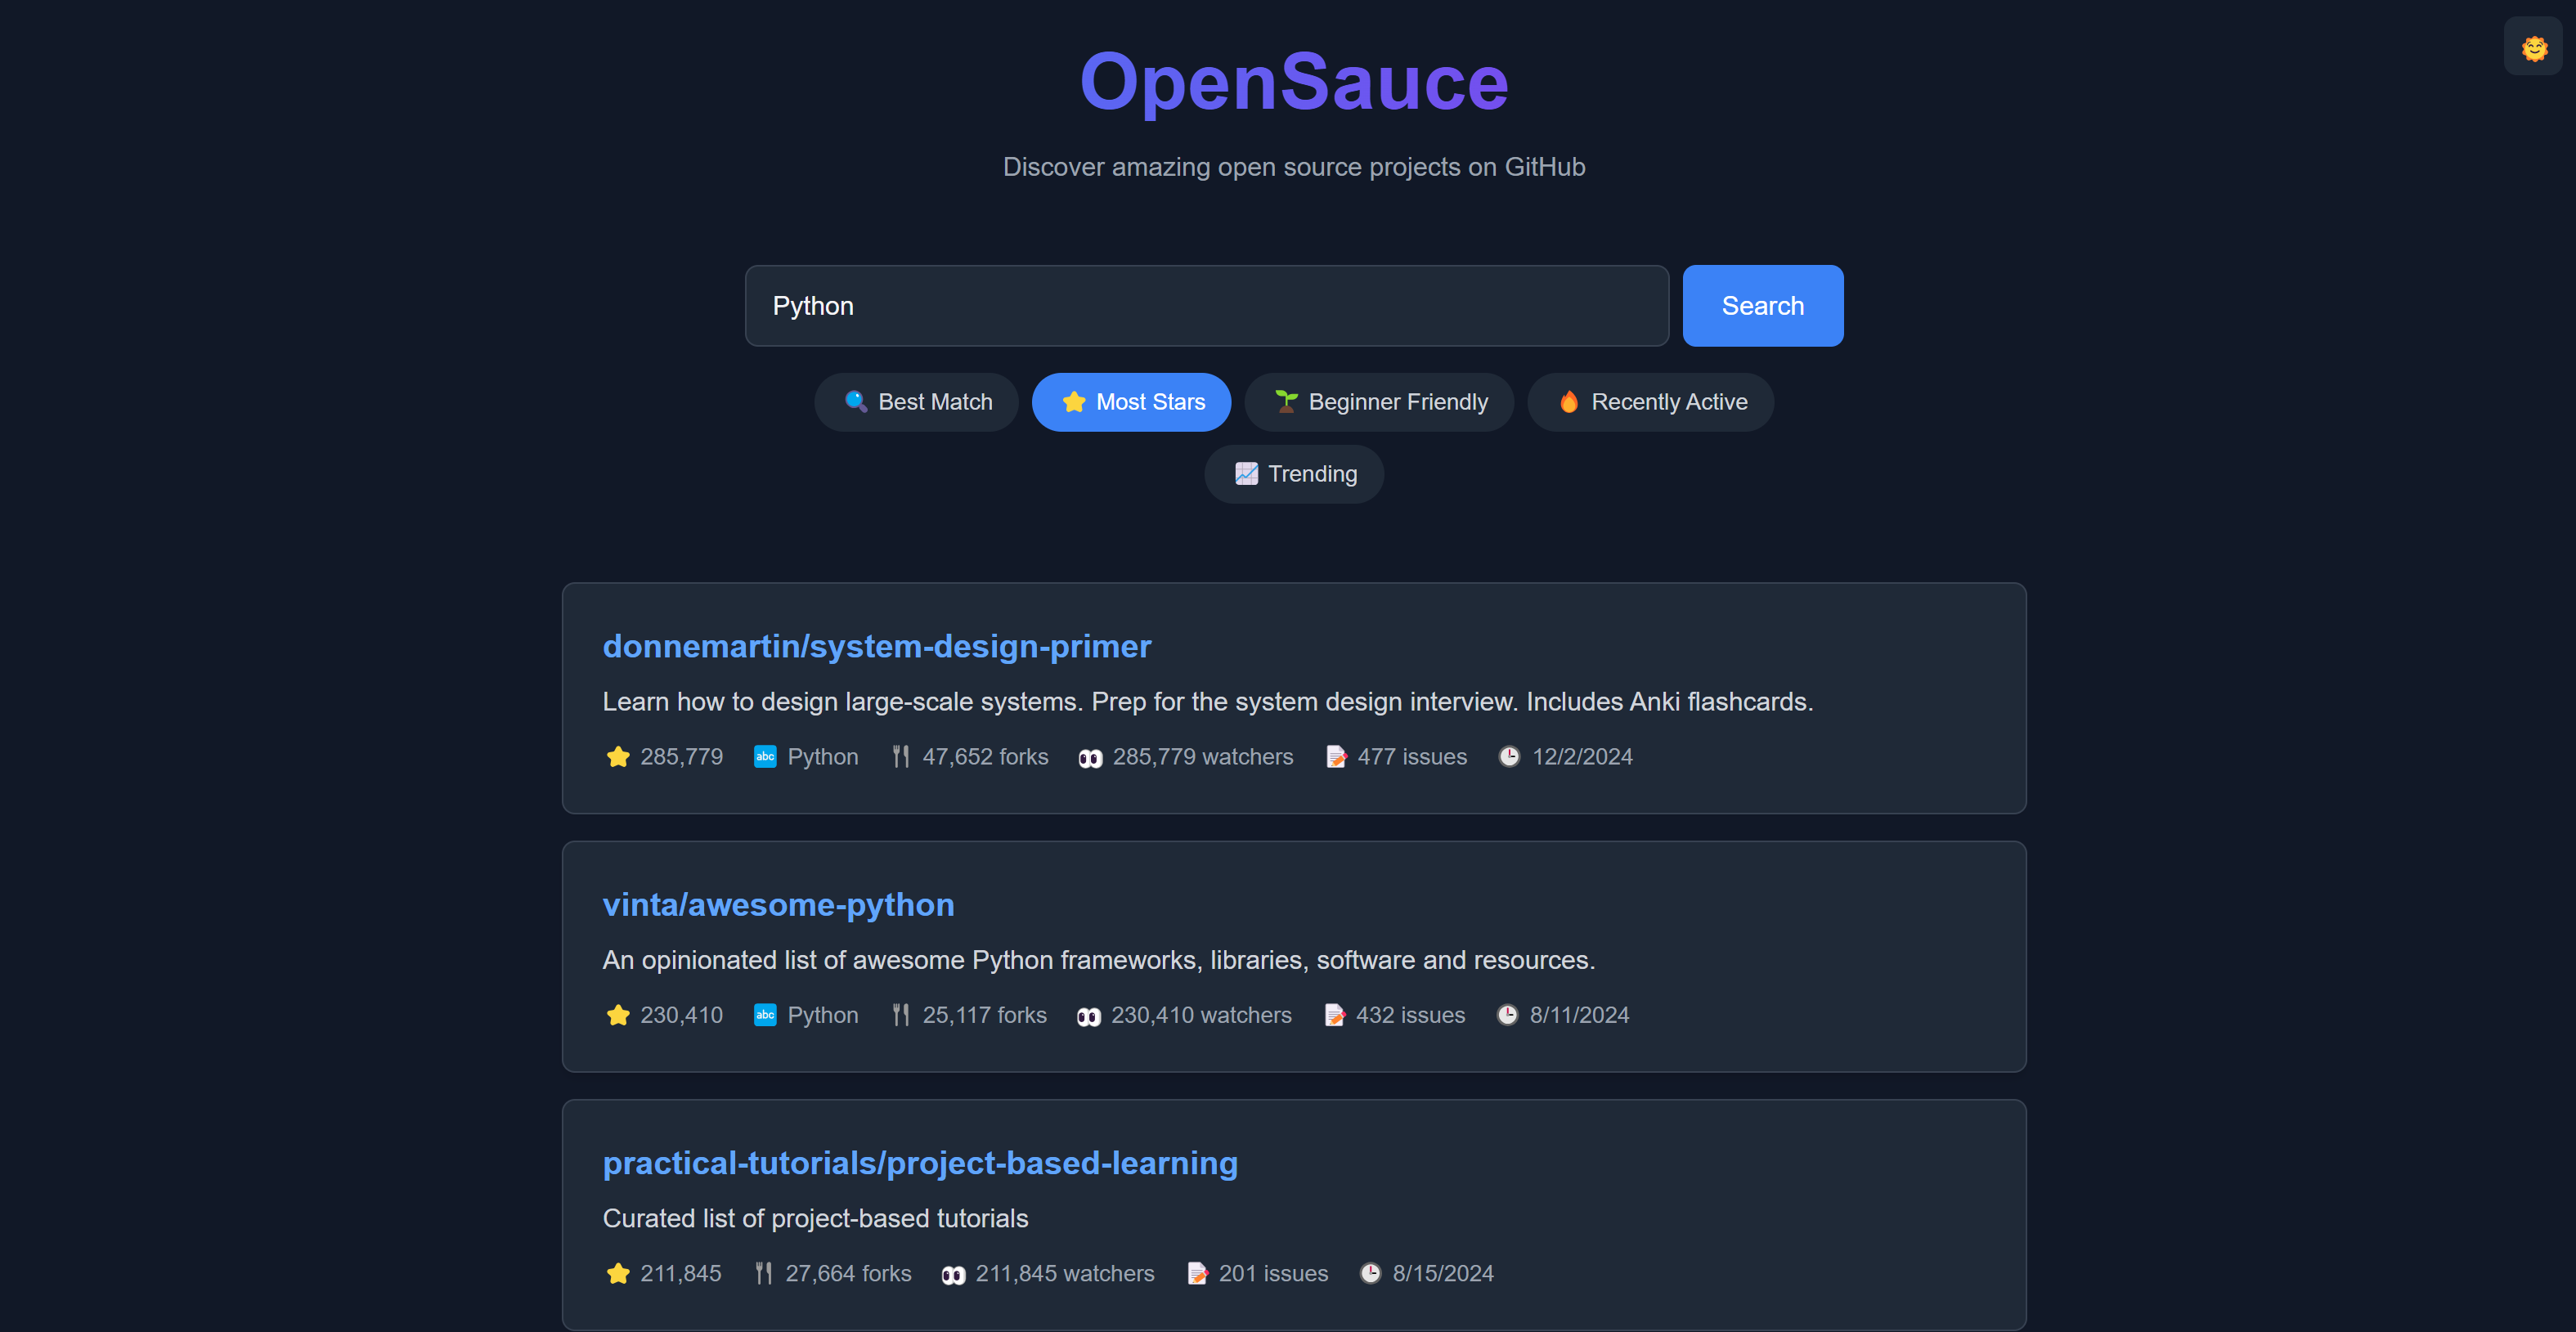Select the Trending filter

pos(1293,473)
